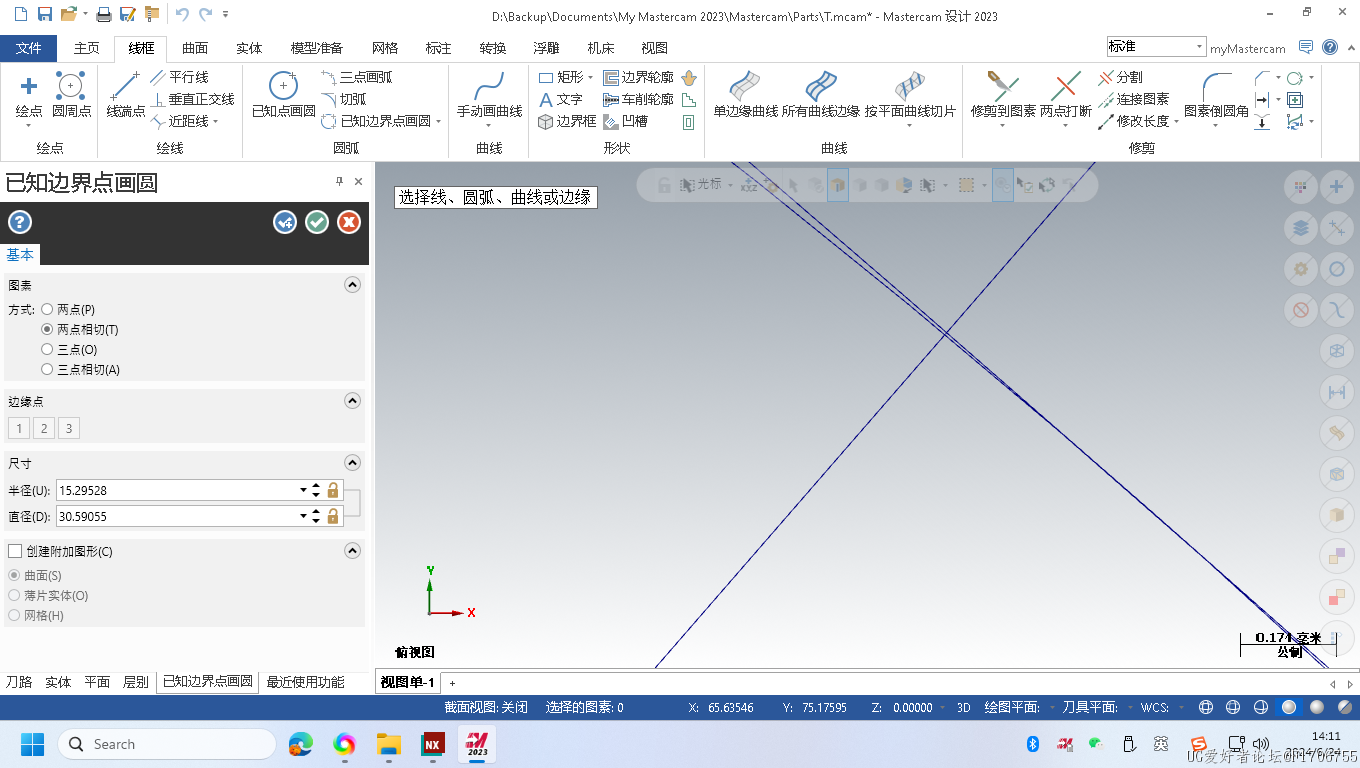
Task: Select the 三点相切(A) radio option
Action: 47,370
